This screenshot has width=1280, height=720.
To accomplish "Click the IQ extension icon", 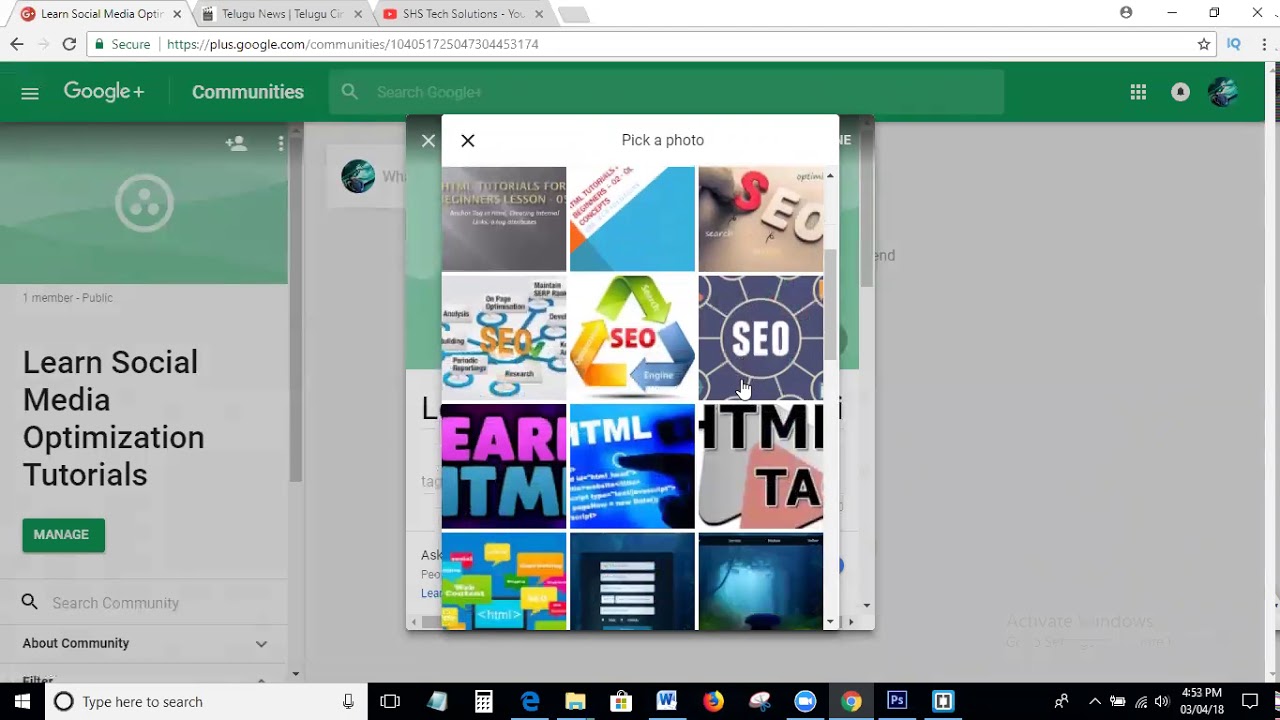I will pyautogui.click(x=1234, y=44).
